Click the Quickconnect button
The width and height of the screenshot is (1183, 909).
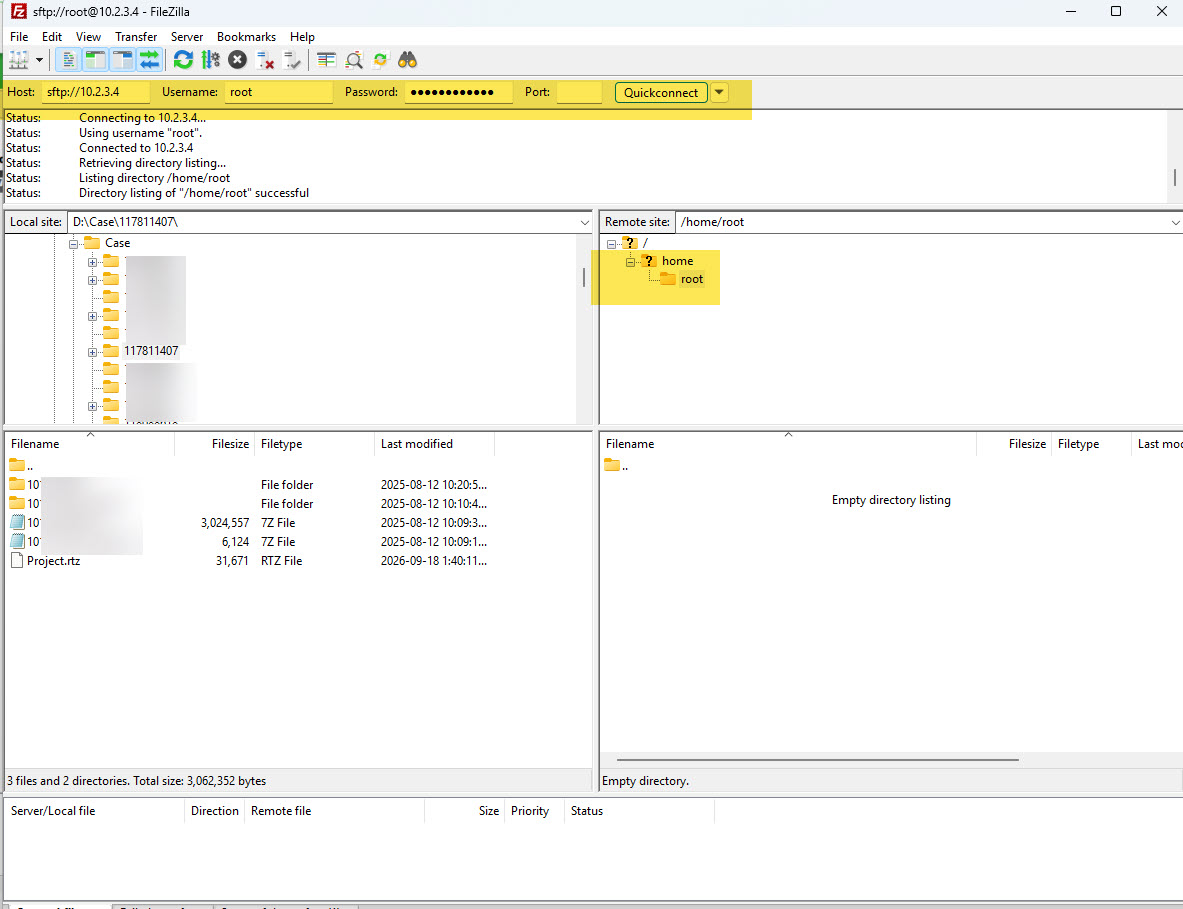pos(661,92)
